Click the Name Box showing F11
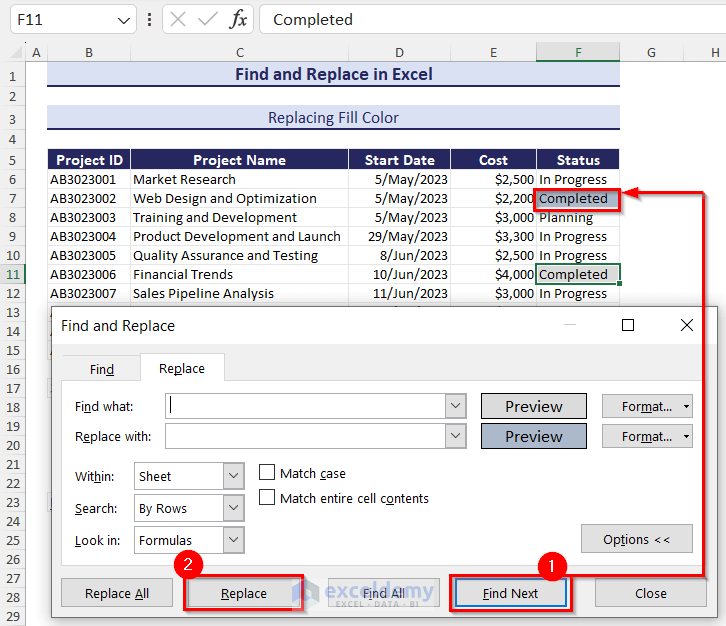This screenshot has width=726, height=626. tap(63, 19)
